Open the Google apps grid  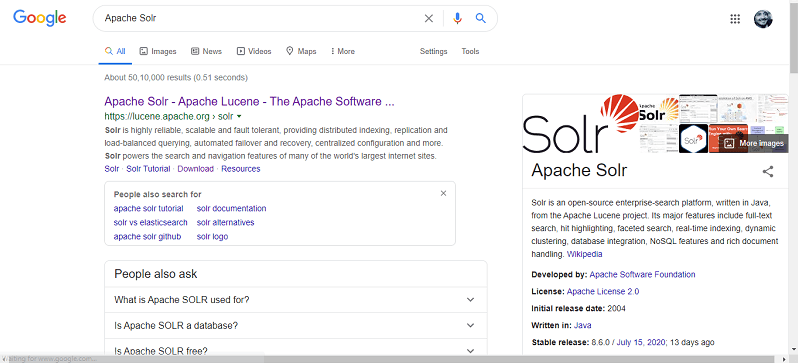[x=735, y=19]
